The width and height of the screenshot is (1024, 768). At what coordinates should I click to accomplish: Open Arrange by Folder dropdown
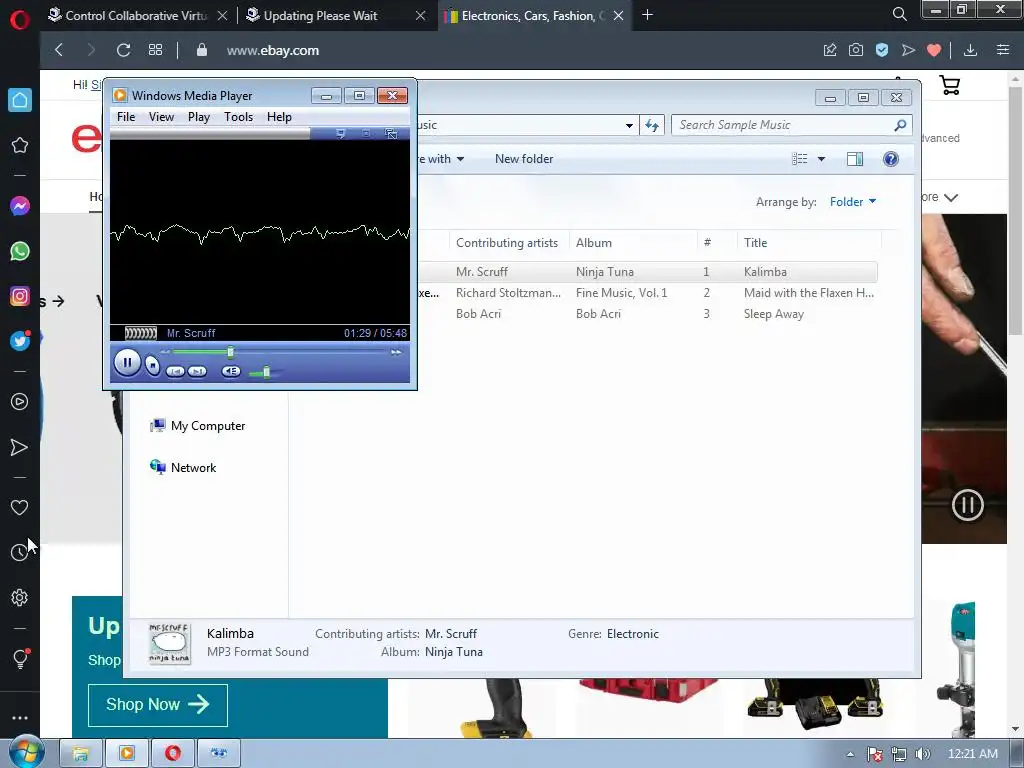[x=853, y=202]
